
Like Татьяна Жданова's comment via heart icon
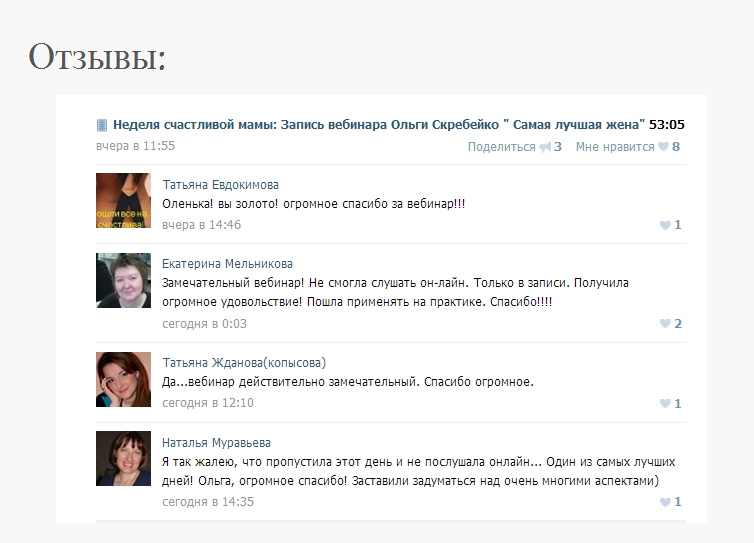click(x=665, y=404)
